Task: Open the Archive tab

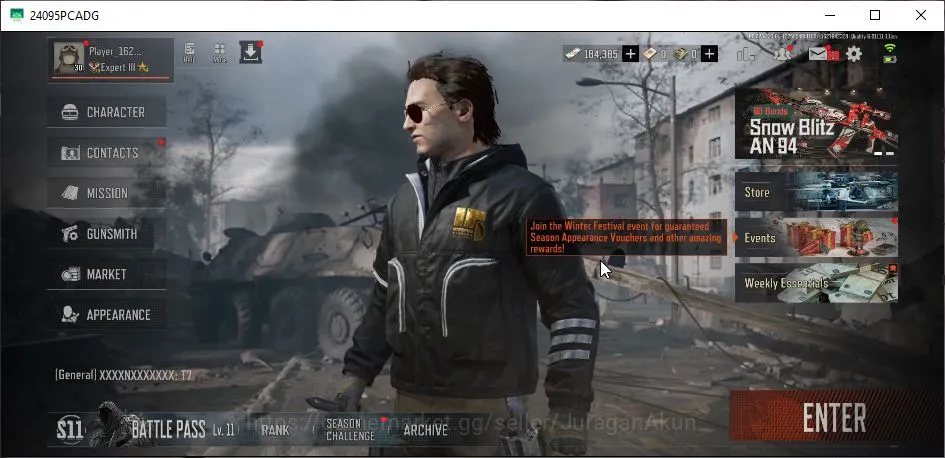Action: tap(425, 430)
